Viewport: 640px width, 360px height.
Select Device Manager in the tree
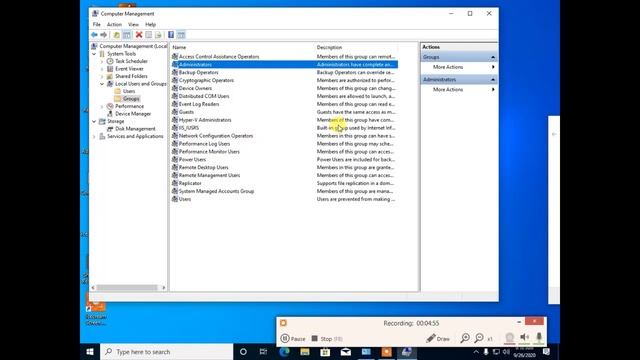[133, 114]
